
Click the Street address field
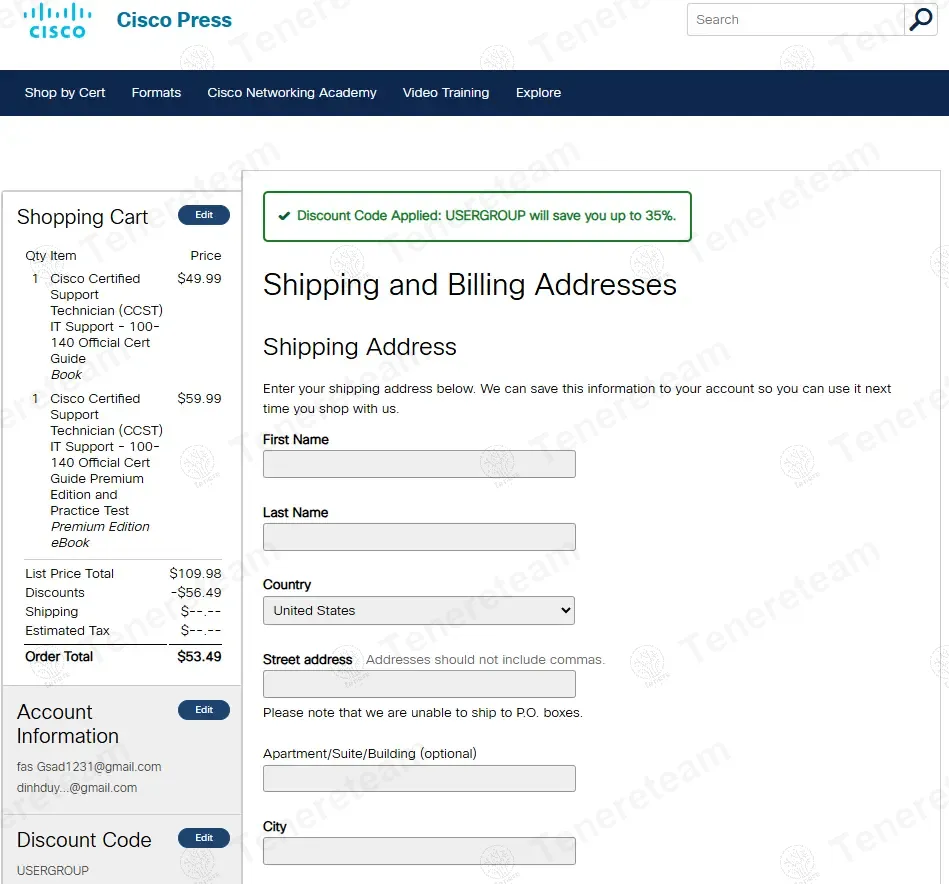(x=419, y=684)
